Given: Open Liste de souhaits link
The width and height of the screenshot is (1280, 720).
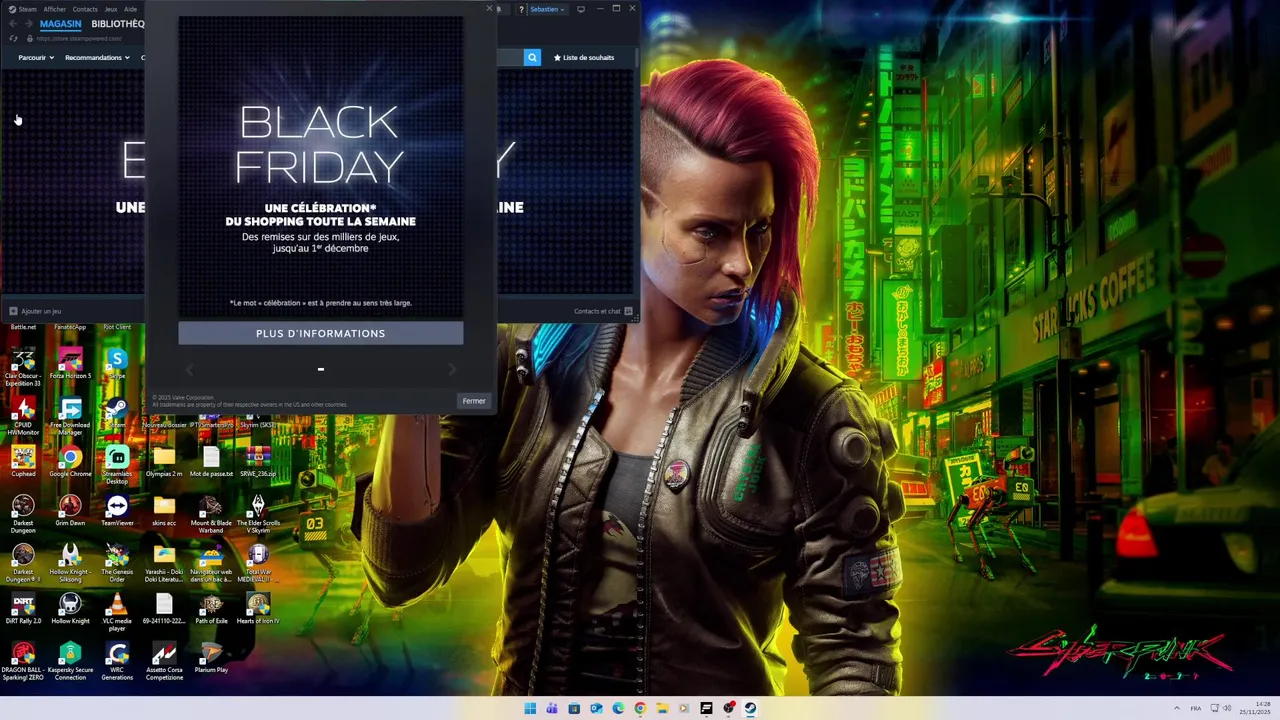Looking at the screenshot, I should tap(584, 58).
